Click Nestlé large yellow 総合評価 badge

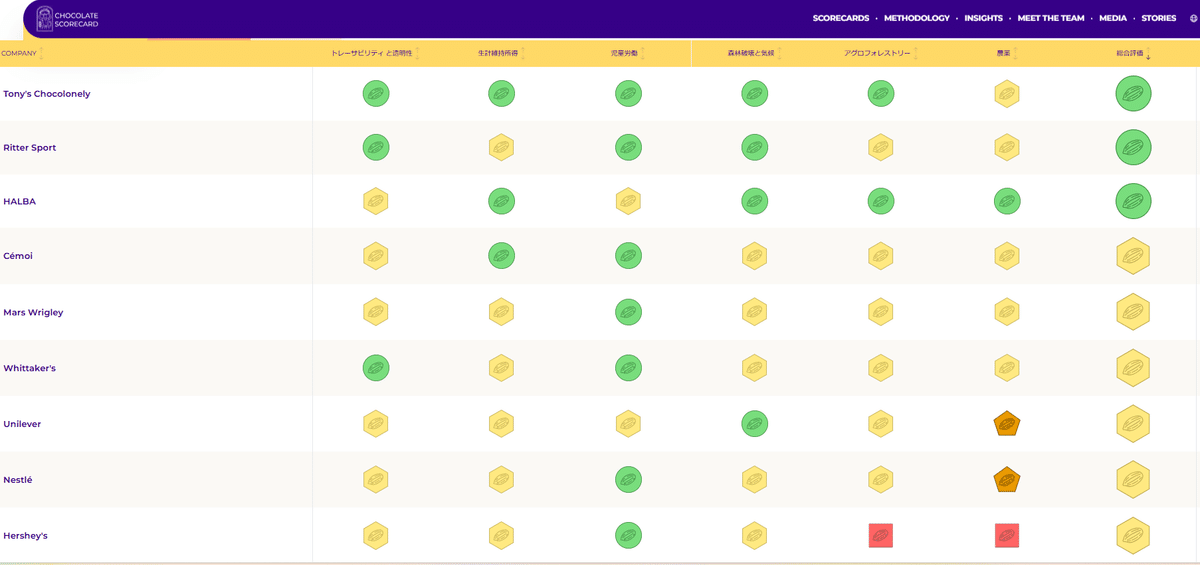[1133, 480]
